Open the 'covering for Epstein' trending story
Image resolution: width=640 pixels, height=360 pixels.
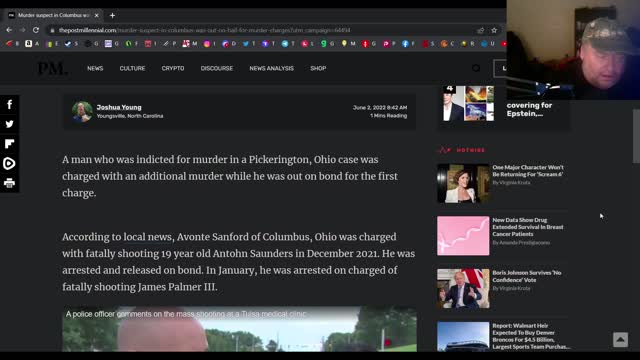[x=529, y=109]
